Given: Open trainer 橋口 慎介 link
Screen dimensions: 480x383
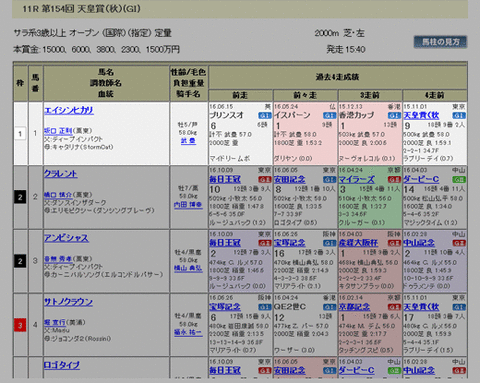Looking at the screenshot, I should pyautogui.click(x=58, y=195).
